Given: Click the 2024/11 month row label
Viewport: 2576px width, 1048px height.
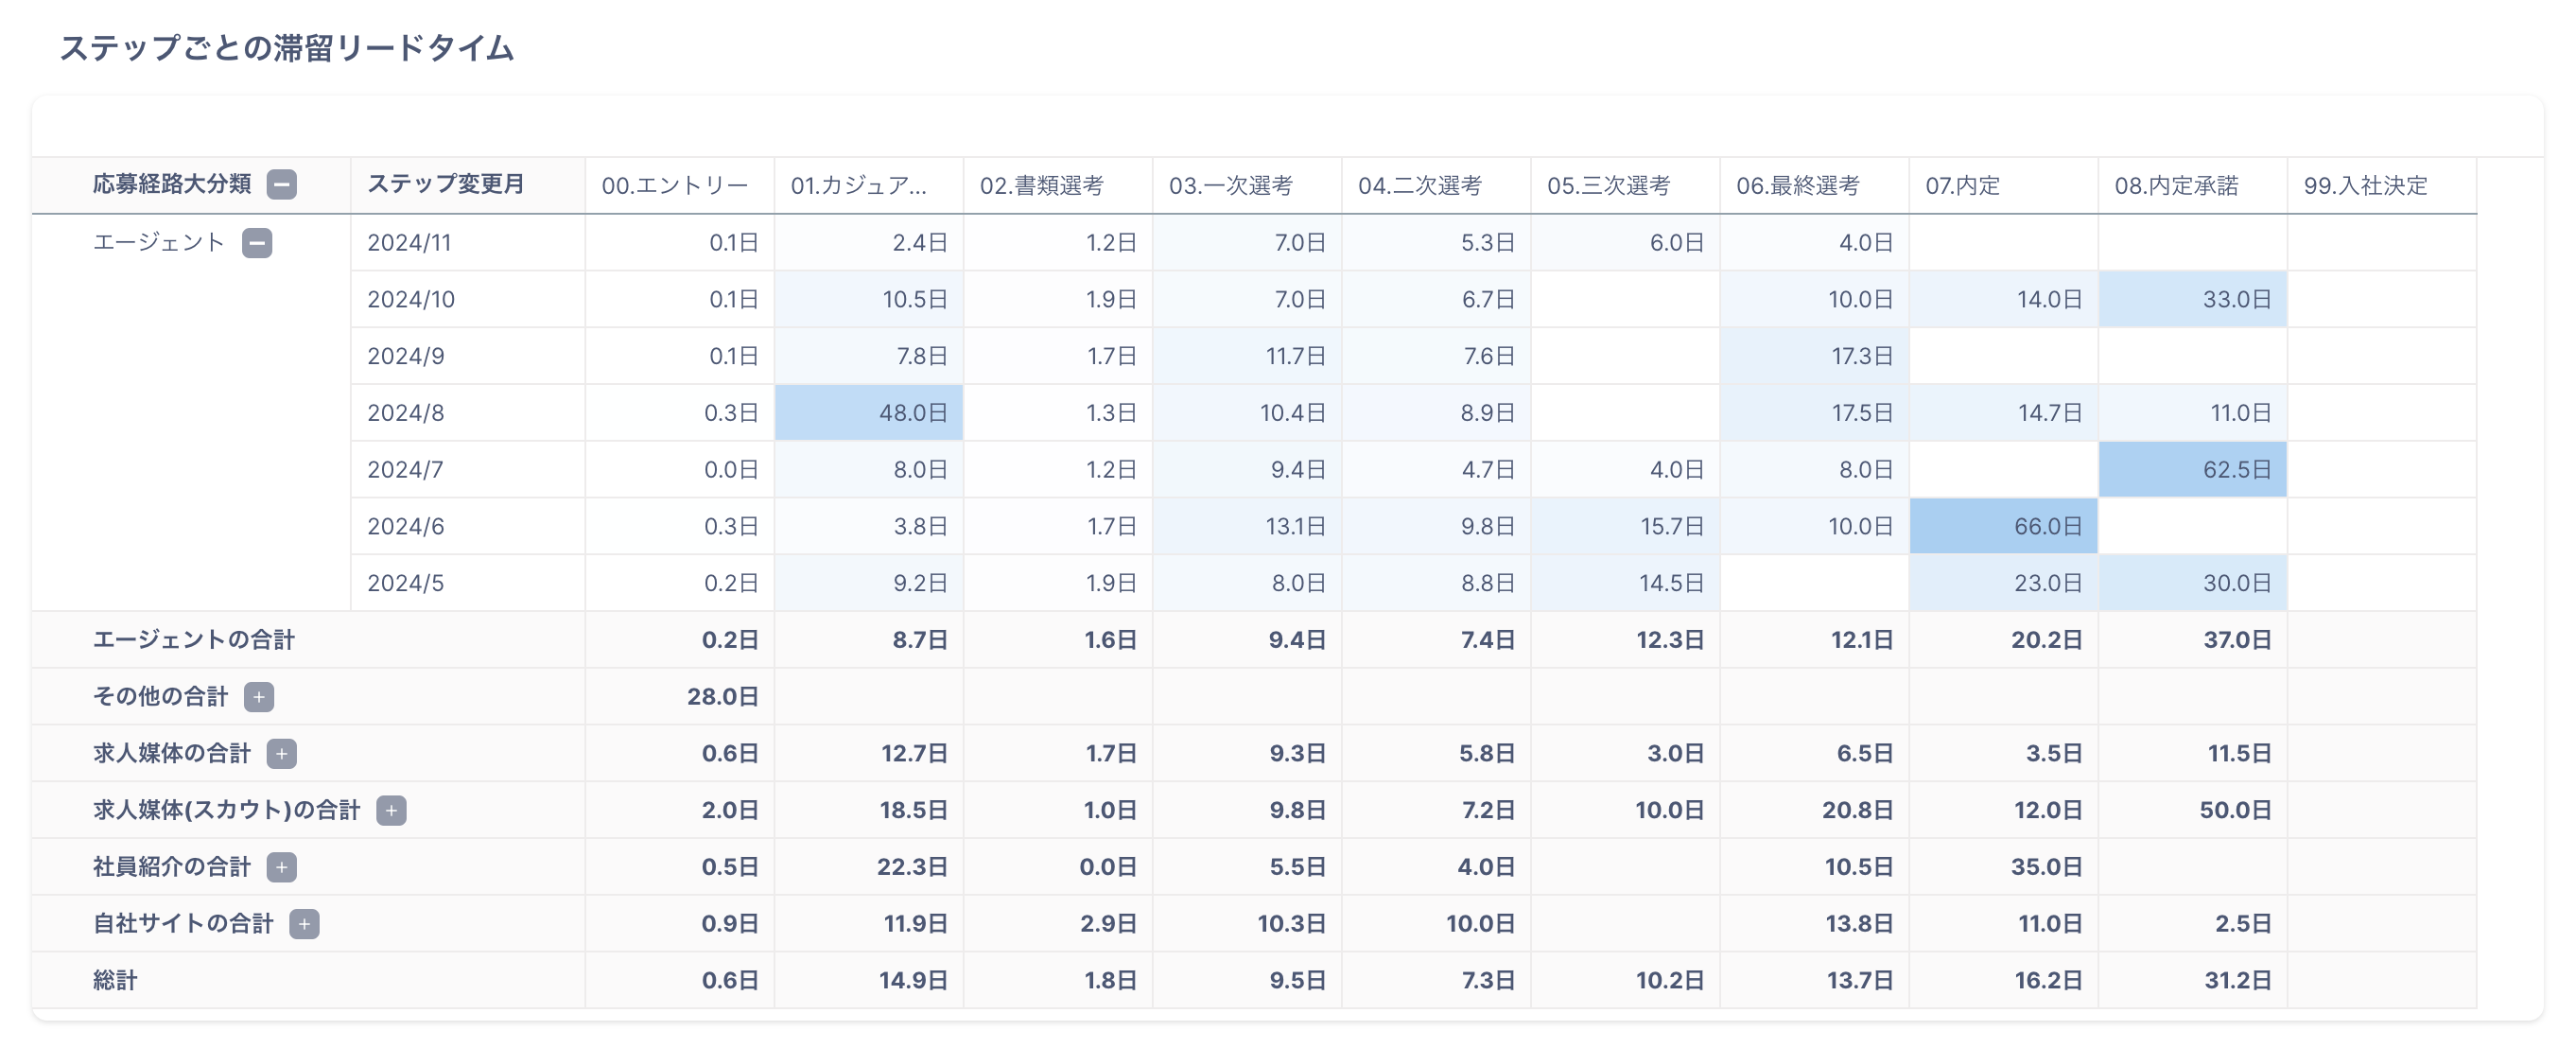Looking at the screenshot, I should (x=409, y=243).
